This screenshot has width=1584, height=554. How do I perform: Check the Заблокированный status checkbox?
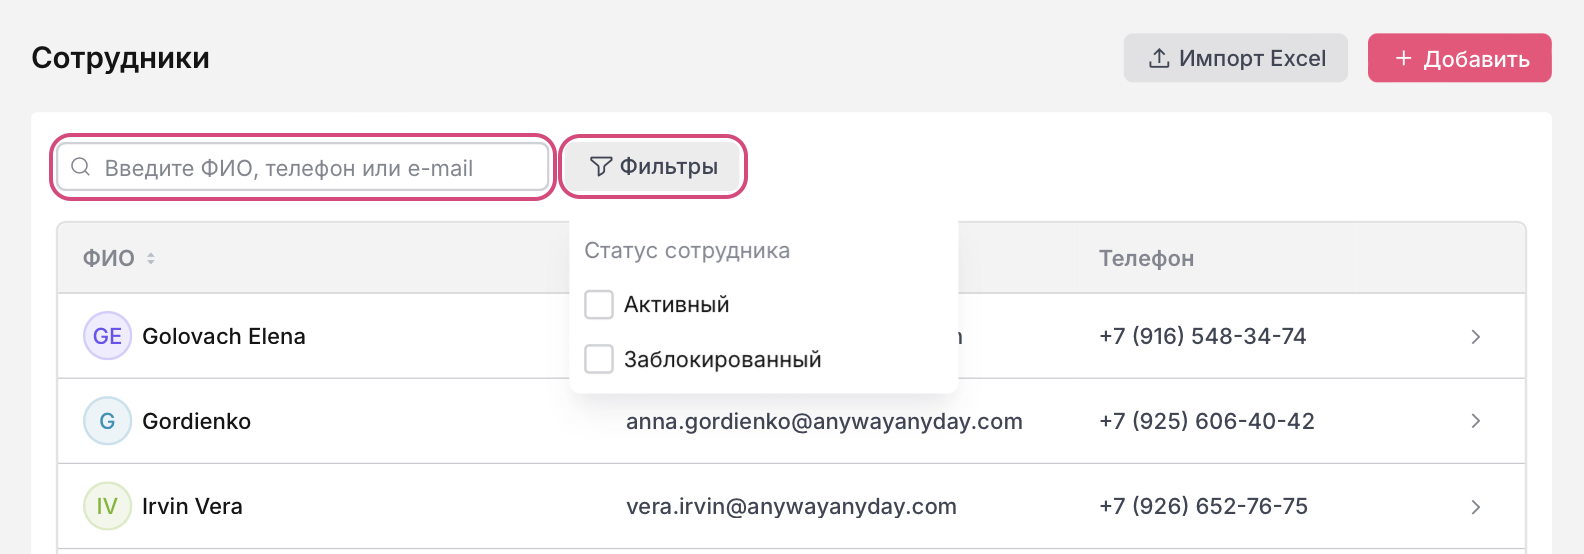(599, 359)
